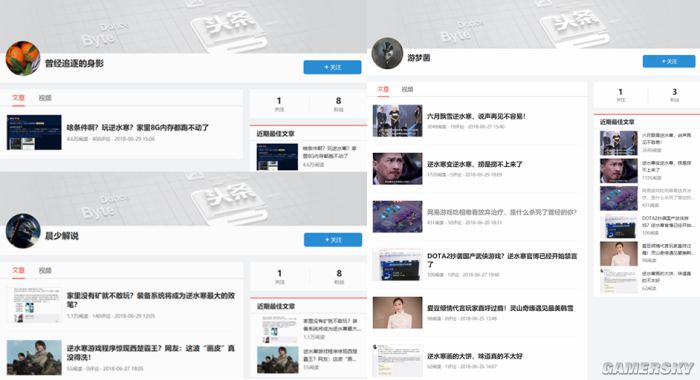Click username text 晨少解说

click(62, 236)
